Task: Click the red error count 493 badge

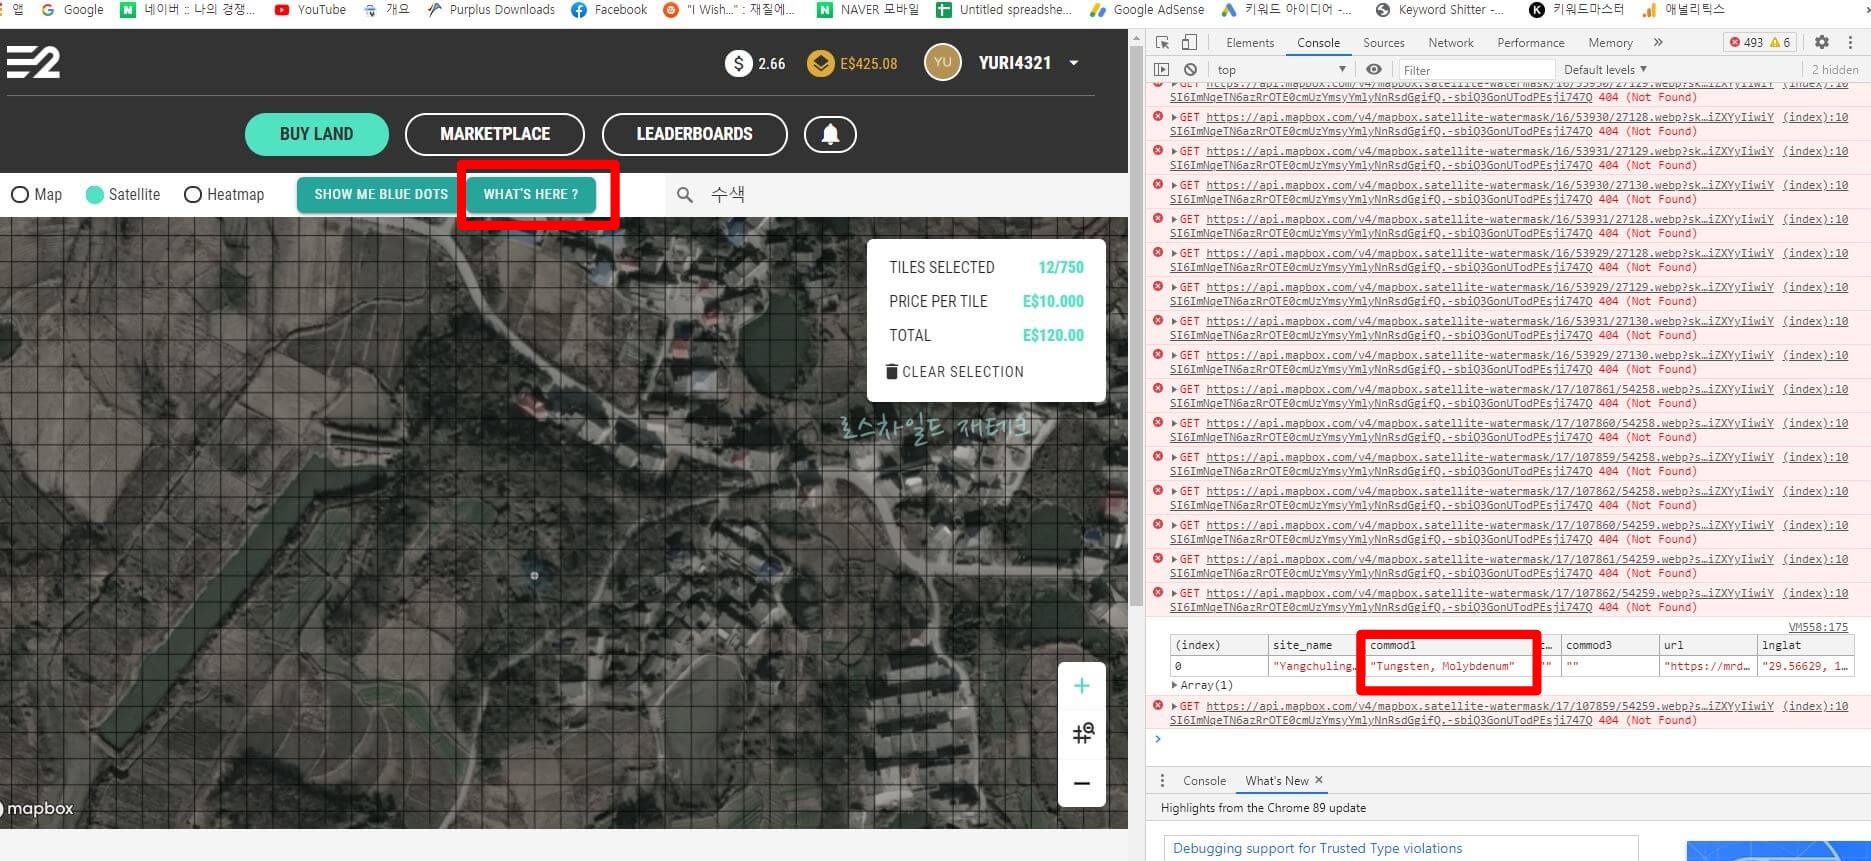Action: [1746, 42]
